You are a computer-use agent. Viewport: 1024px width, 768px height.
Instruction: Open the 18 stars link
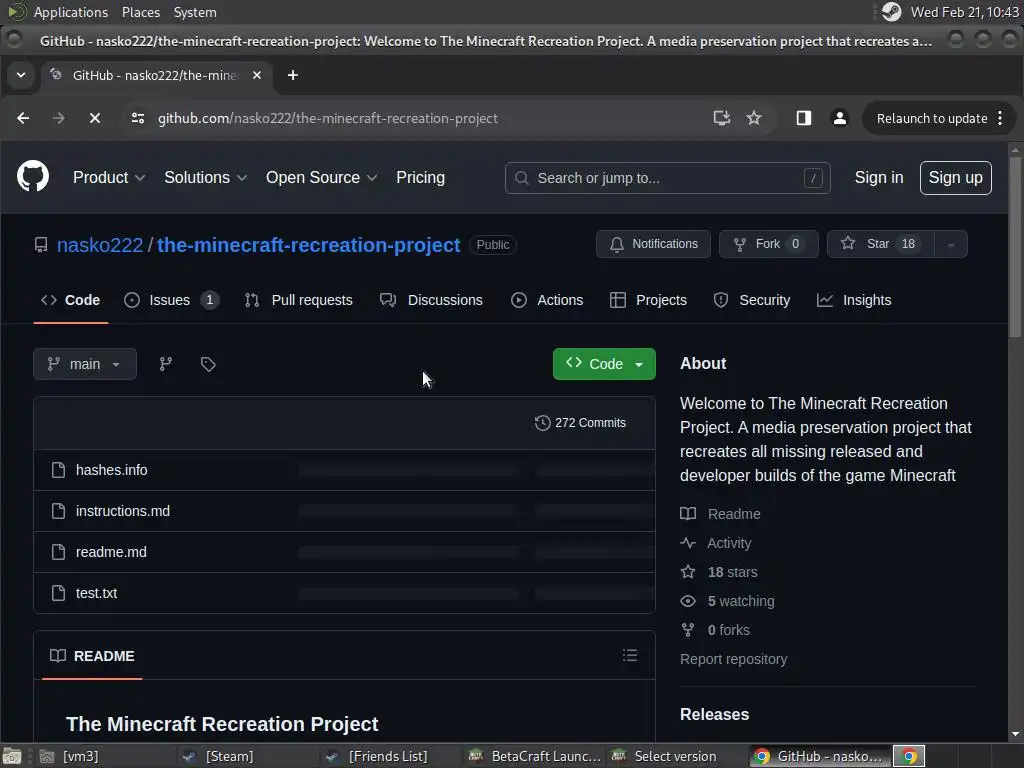click(732, 572)
